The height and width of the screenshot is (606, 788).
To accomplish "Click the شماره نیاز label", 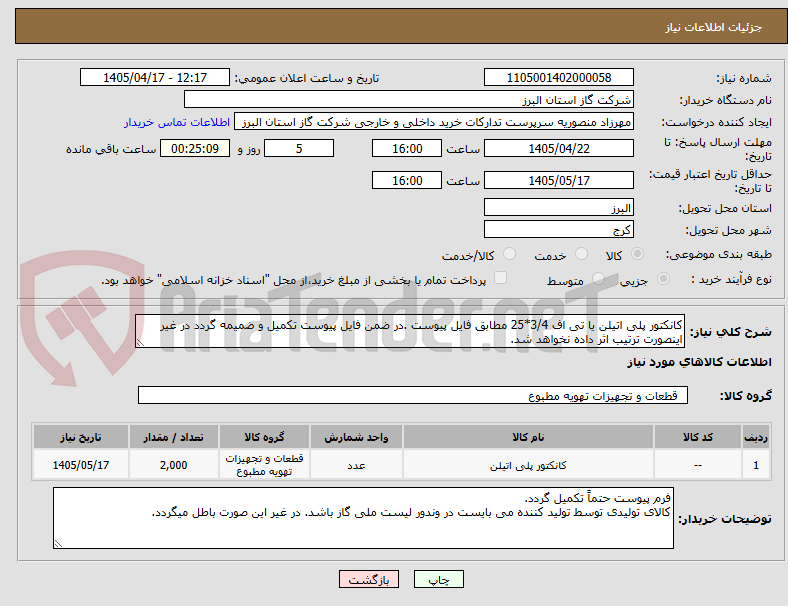I will point(744,78).
